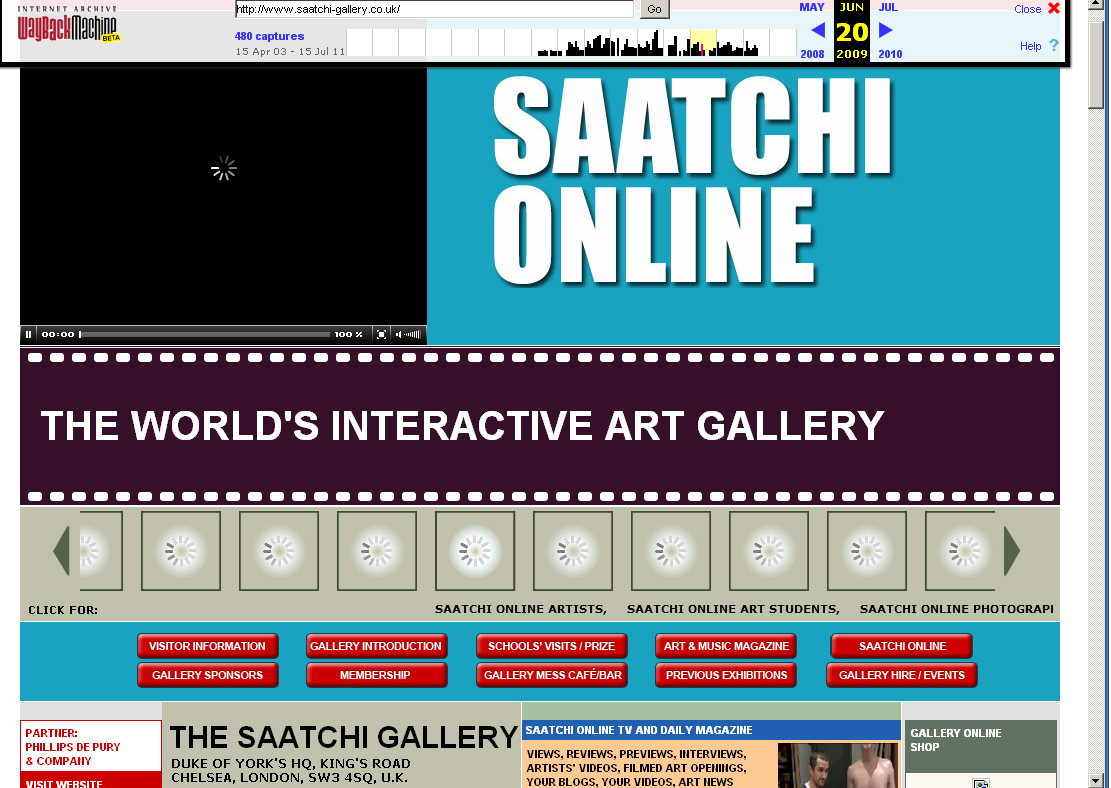Image resolution: width=1111 pixels, height=788 pixels.
Task: Select the 2008 year link
Action: click(x=812, y=54)
